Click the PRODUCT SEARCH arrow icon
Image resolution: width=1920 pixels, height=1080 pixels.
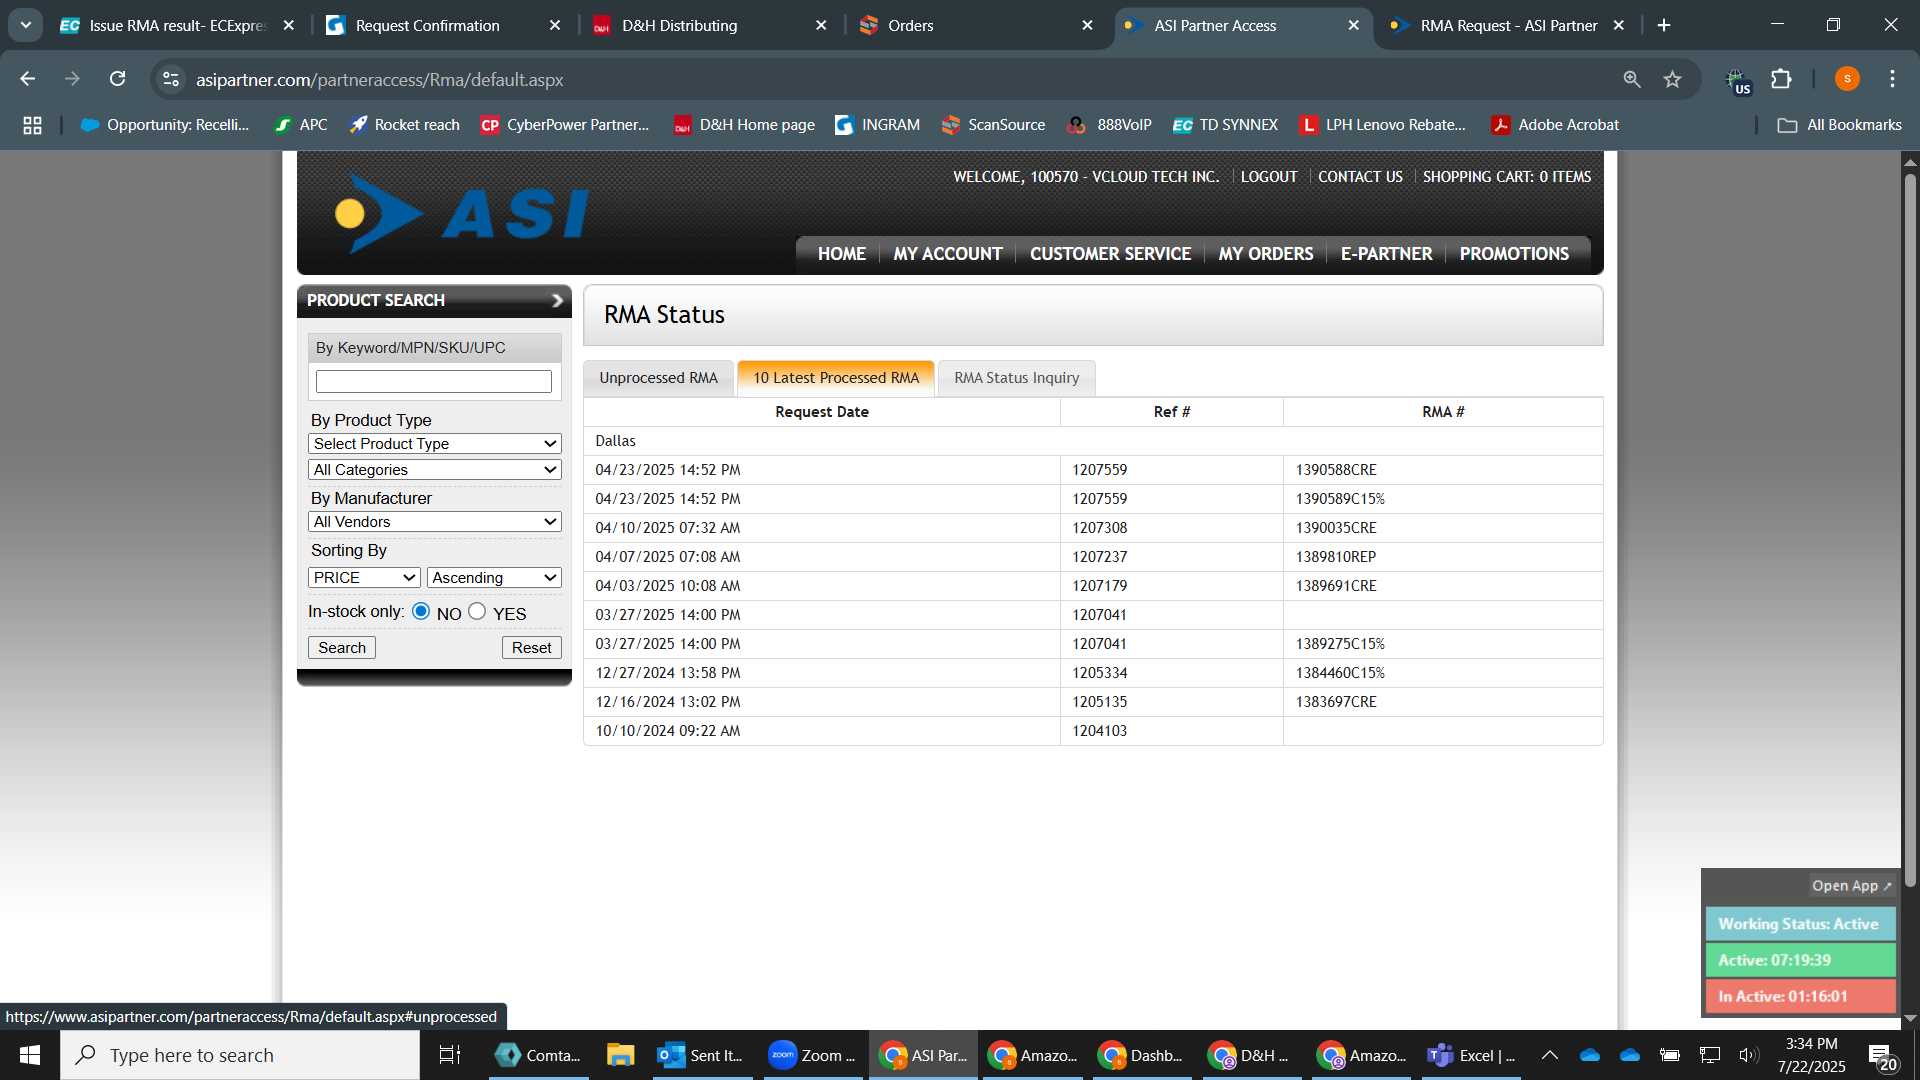(x=557, y=300)
